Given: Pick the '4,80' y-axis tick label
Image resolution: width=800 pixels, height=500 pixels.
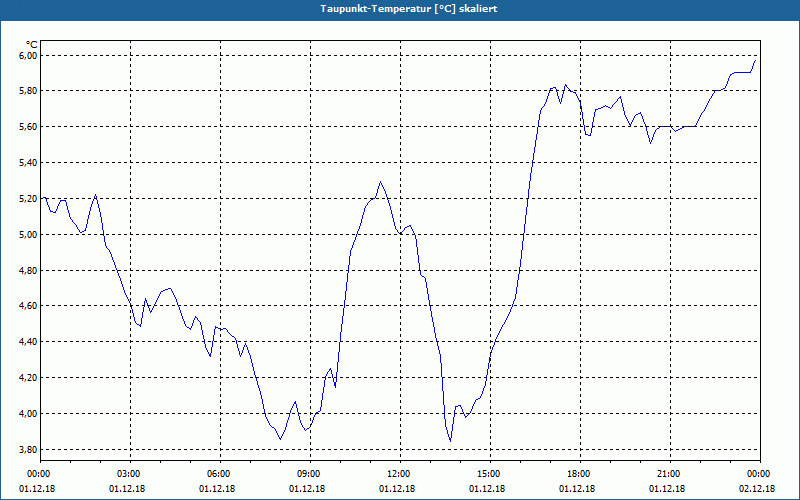Looking at the screenshot, I should [27, 270].
